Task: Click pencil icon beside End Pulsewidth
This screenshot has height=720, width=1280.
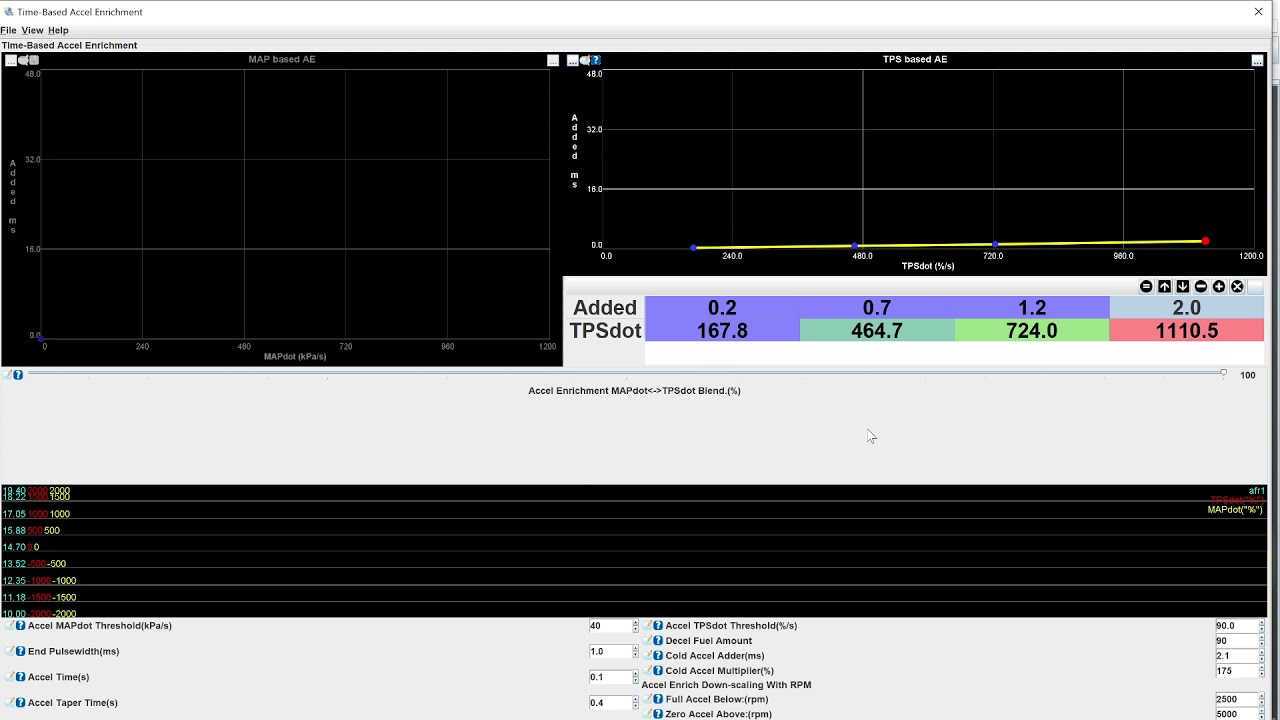Action: click(8, 651)
